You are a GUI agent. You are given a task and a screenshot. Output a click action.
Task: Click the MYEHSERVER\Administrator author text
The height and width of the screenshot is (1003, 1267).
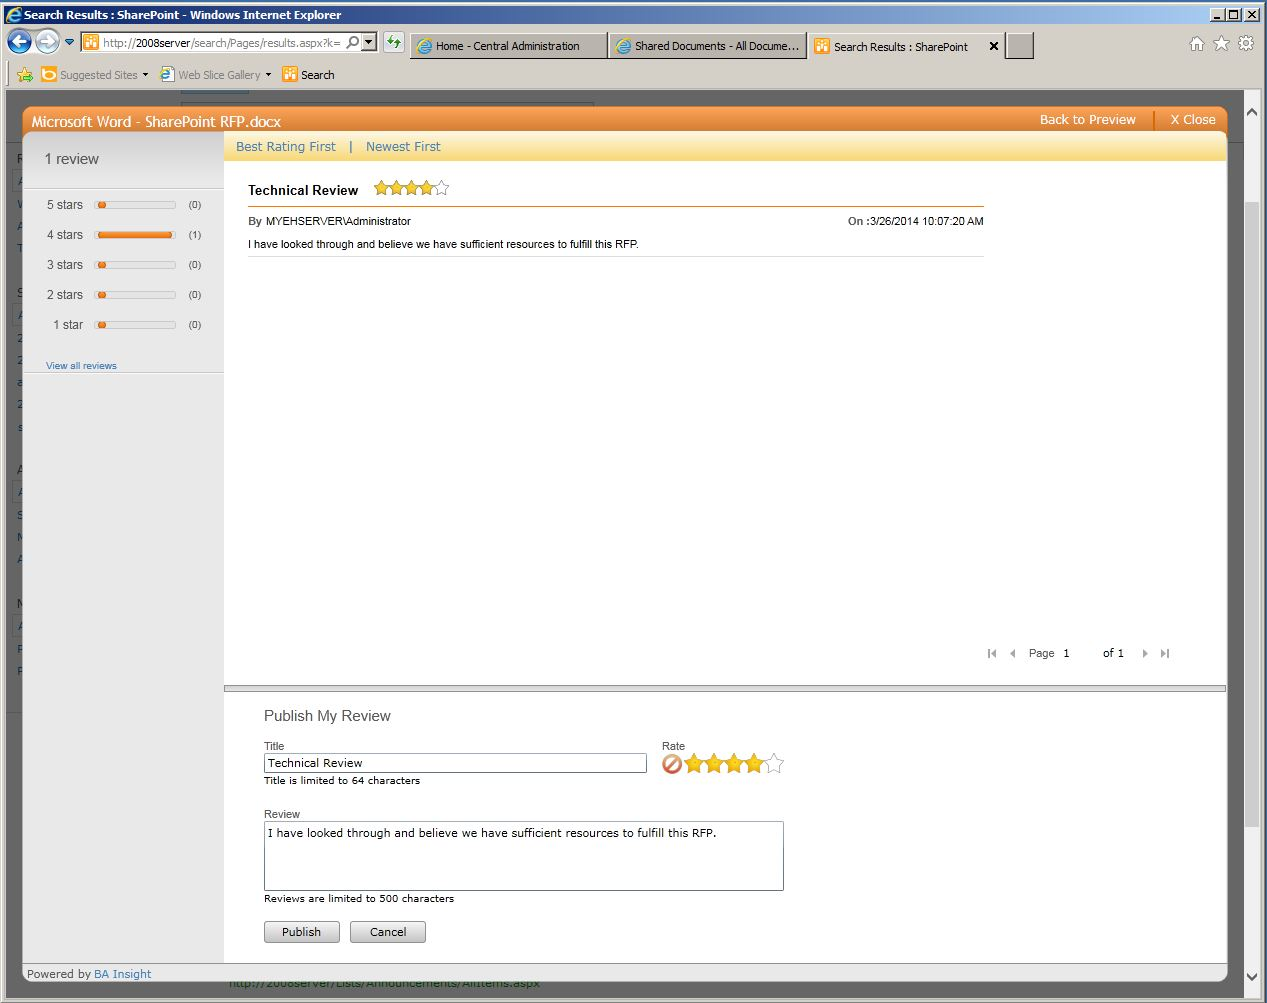point(338,221)
